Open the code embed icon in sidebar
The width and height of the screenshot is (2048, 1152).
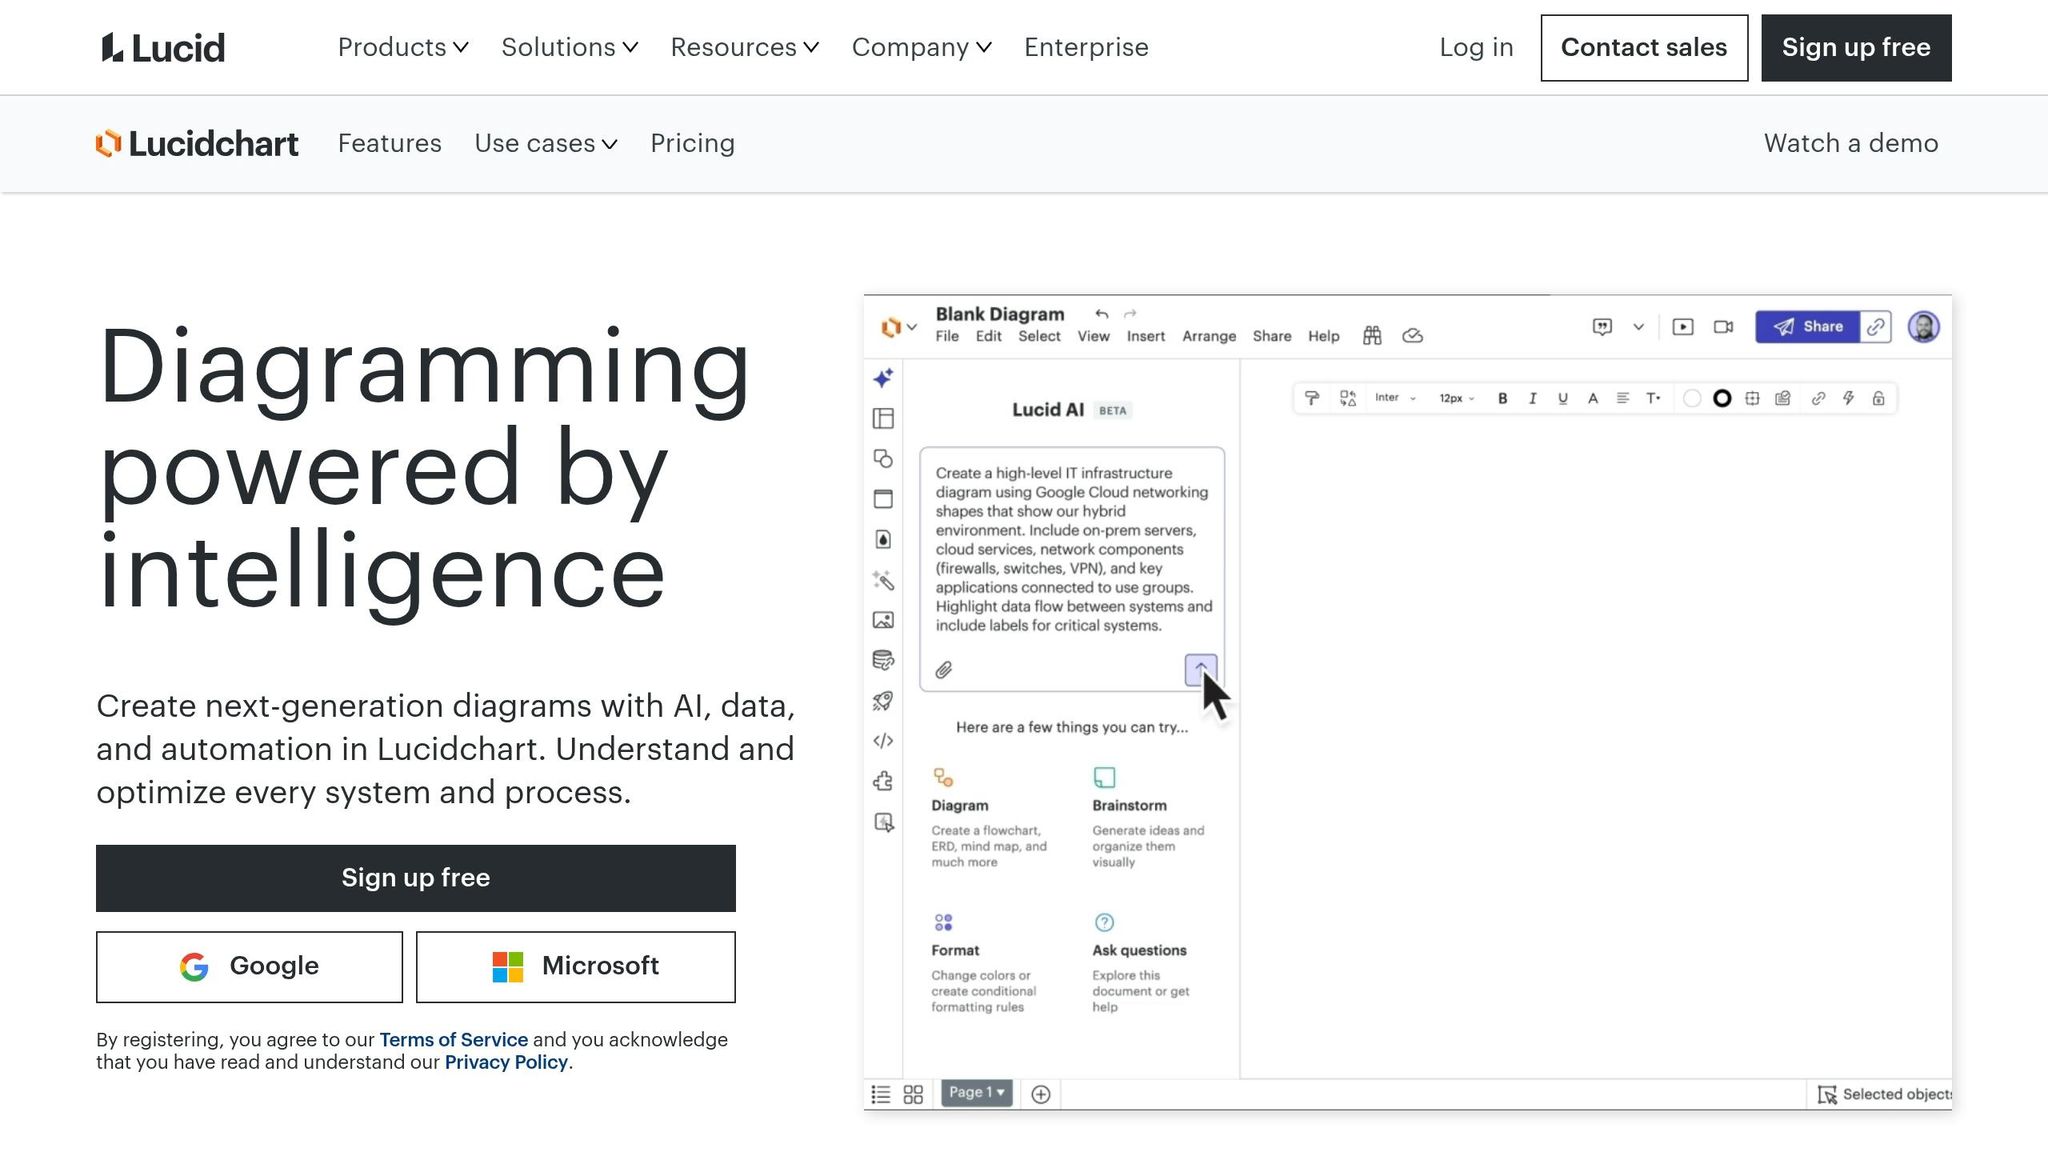883,741
